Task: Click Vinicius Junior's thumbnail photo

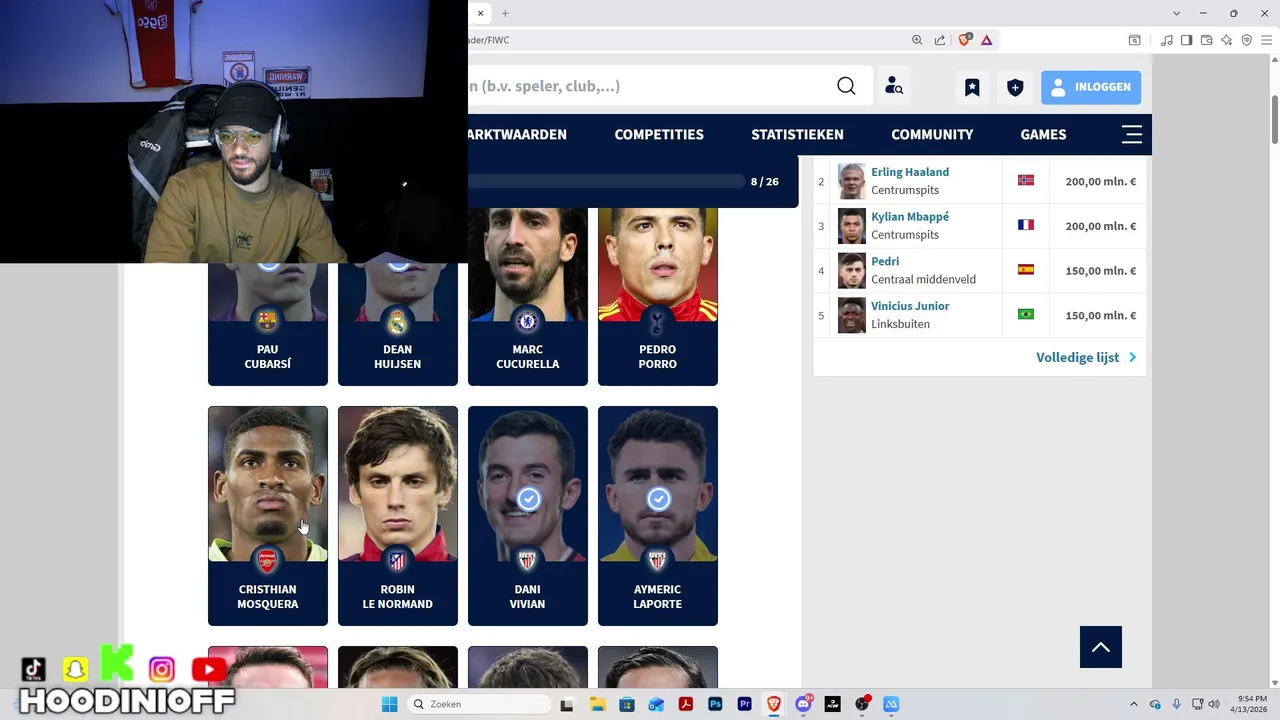Action: 852,315
